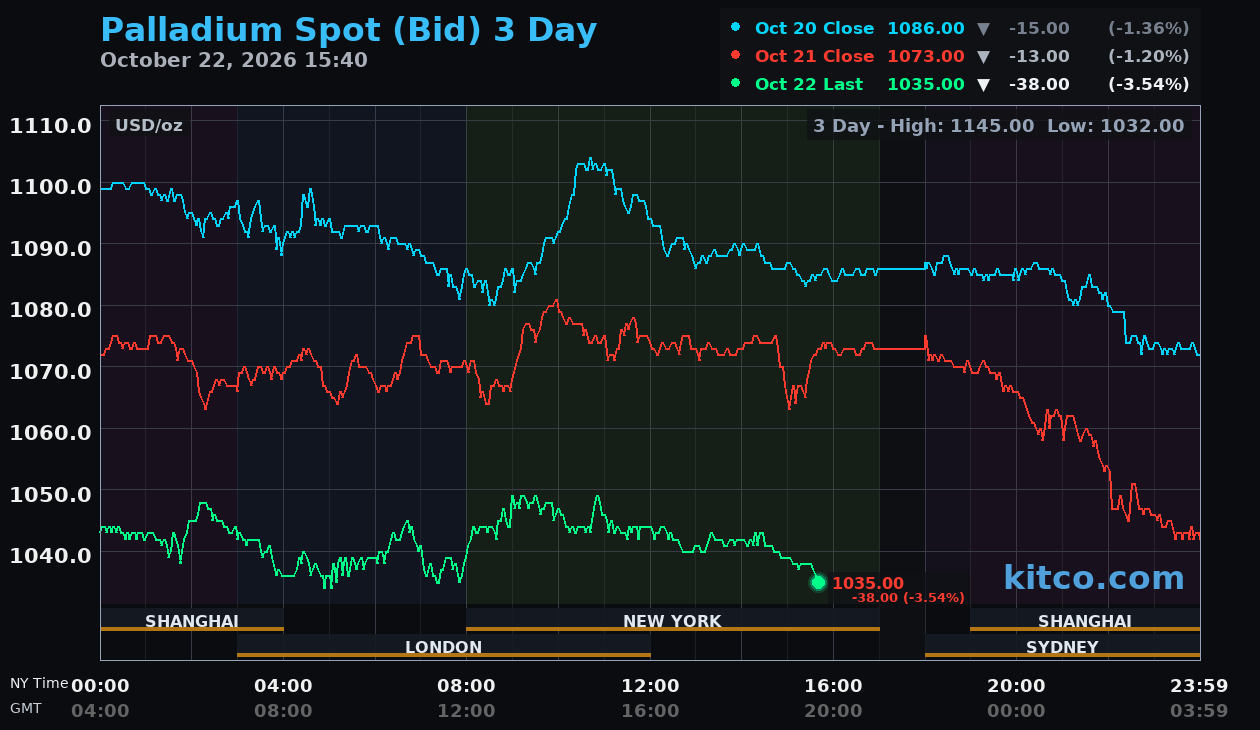Viewport: 1260px width, 730px height.
Task: Click the 16:00 NY time tick
Action: tap(833, 686)
